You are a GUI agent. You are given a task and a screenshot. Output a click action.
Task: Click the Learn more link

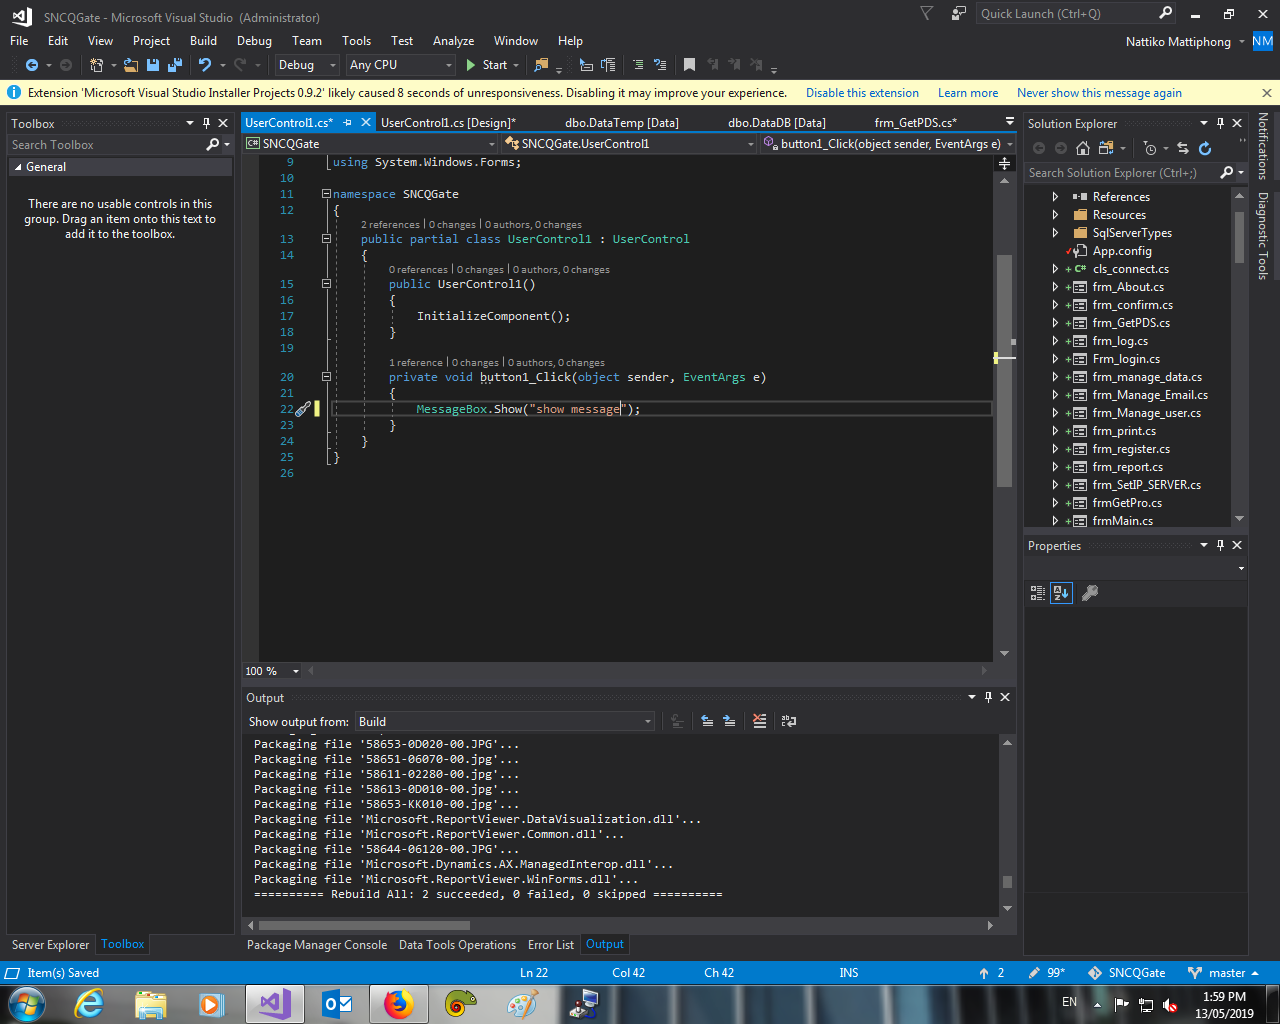tap(968, 93)
